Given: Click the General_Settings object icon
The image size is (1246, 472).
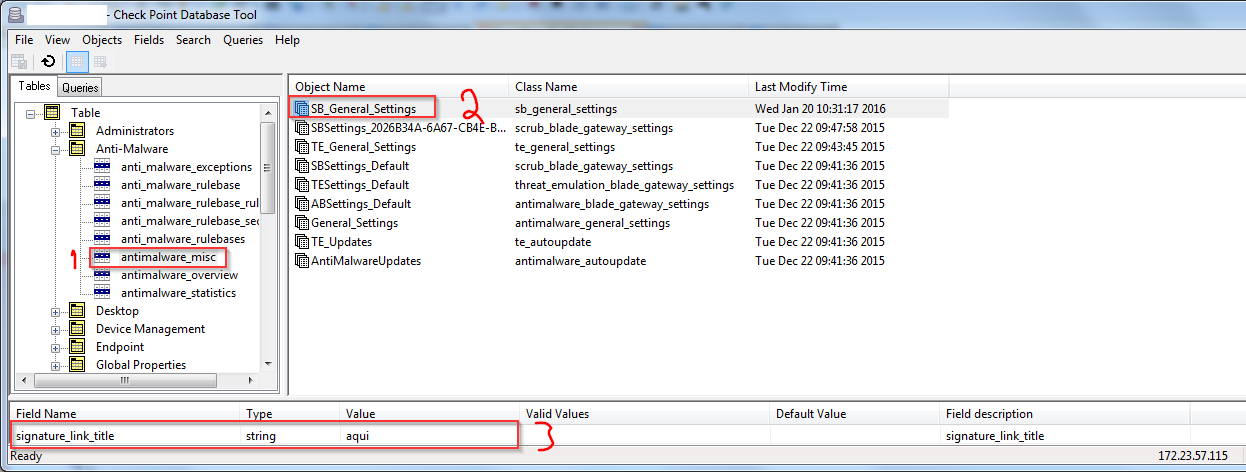Looking at the screenshot, I should (302, 223).
